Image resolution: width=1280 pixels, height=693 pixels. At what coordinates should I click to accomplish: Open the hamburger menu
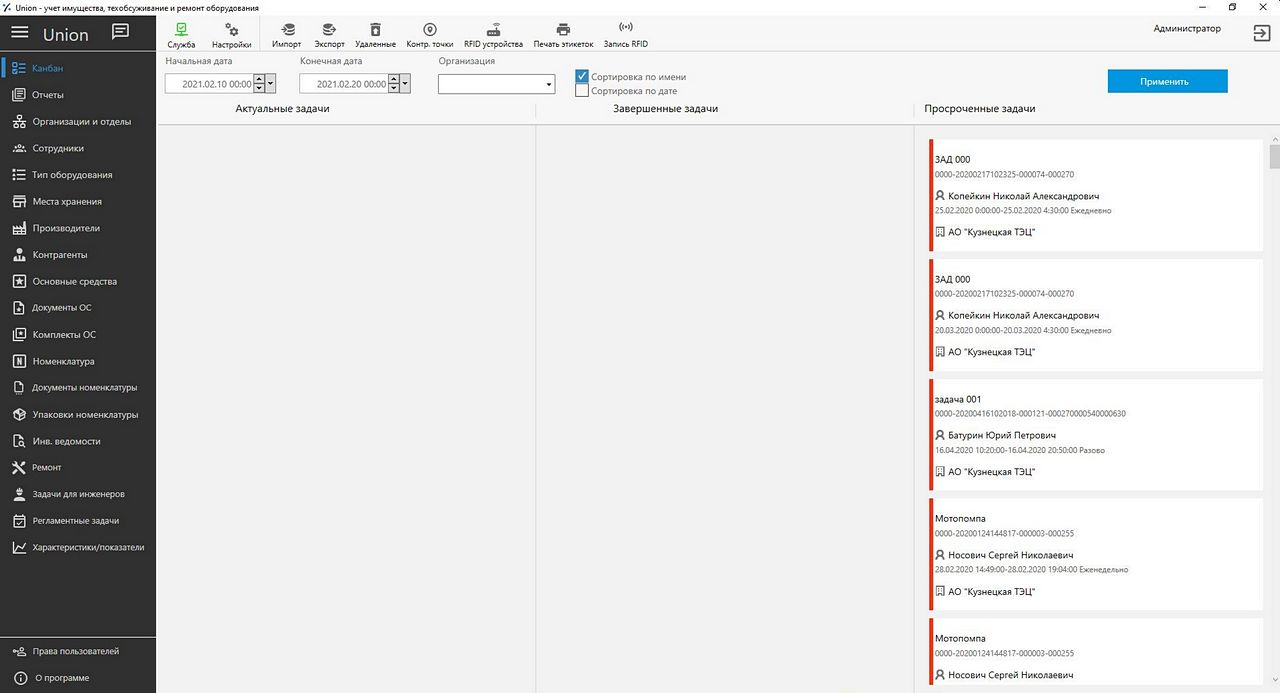pyautogui.click(x=20, y=33)
